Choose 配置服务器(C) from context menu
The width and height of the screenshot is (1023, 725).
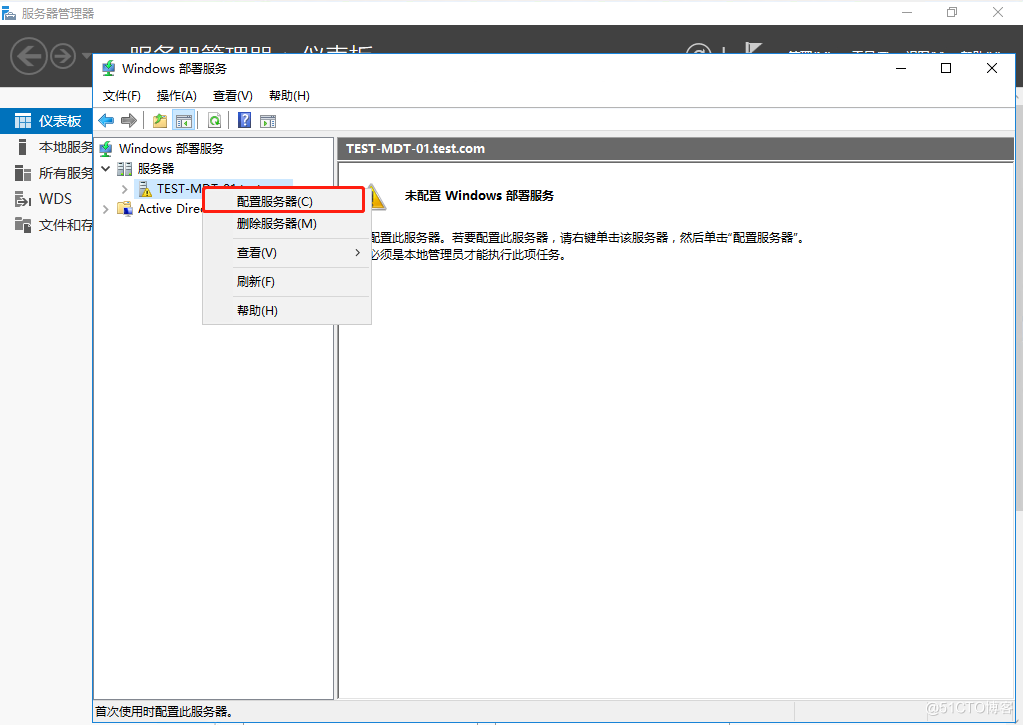point(284,202)
